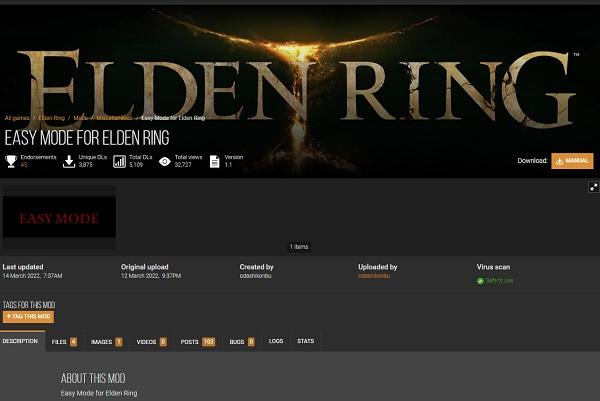The width and height of the screenshot is (600, 401).
Task: Expand the image gallery to fullscreen
Action: [593, 187]
